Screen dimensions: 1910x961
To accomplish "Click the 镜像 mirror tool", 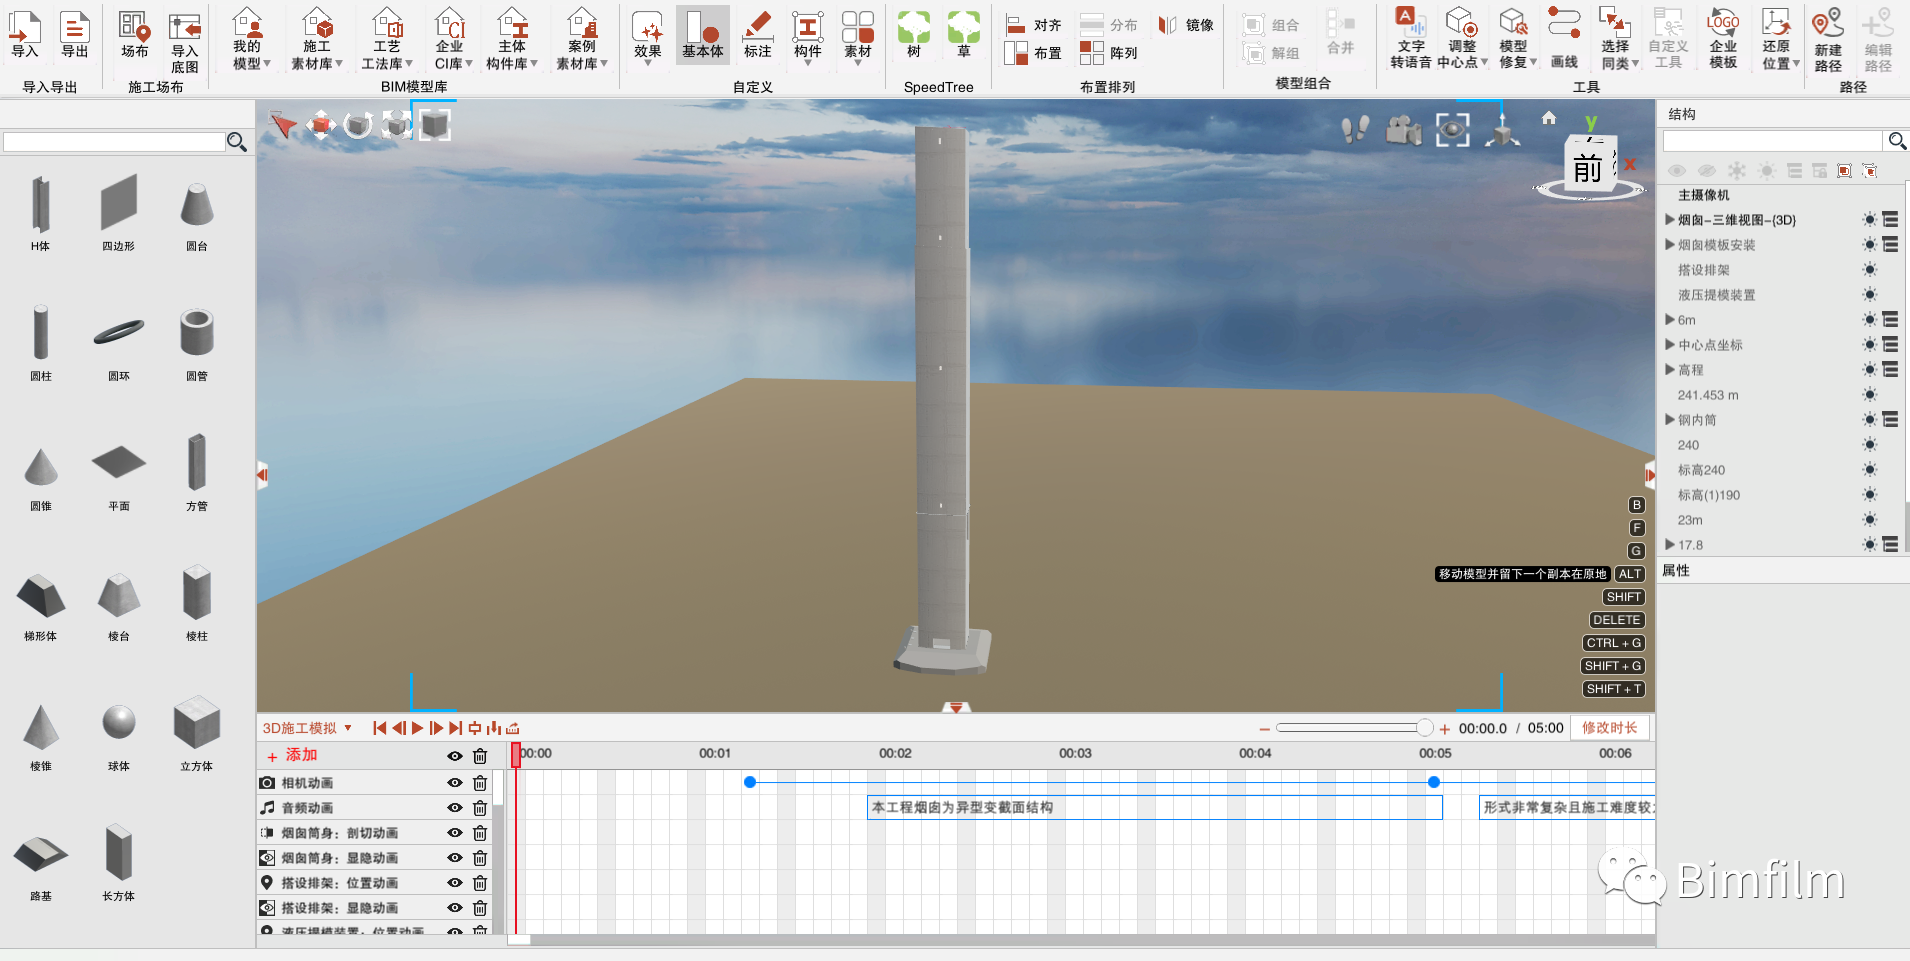I will tap(1187, 25).
